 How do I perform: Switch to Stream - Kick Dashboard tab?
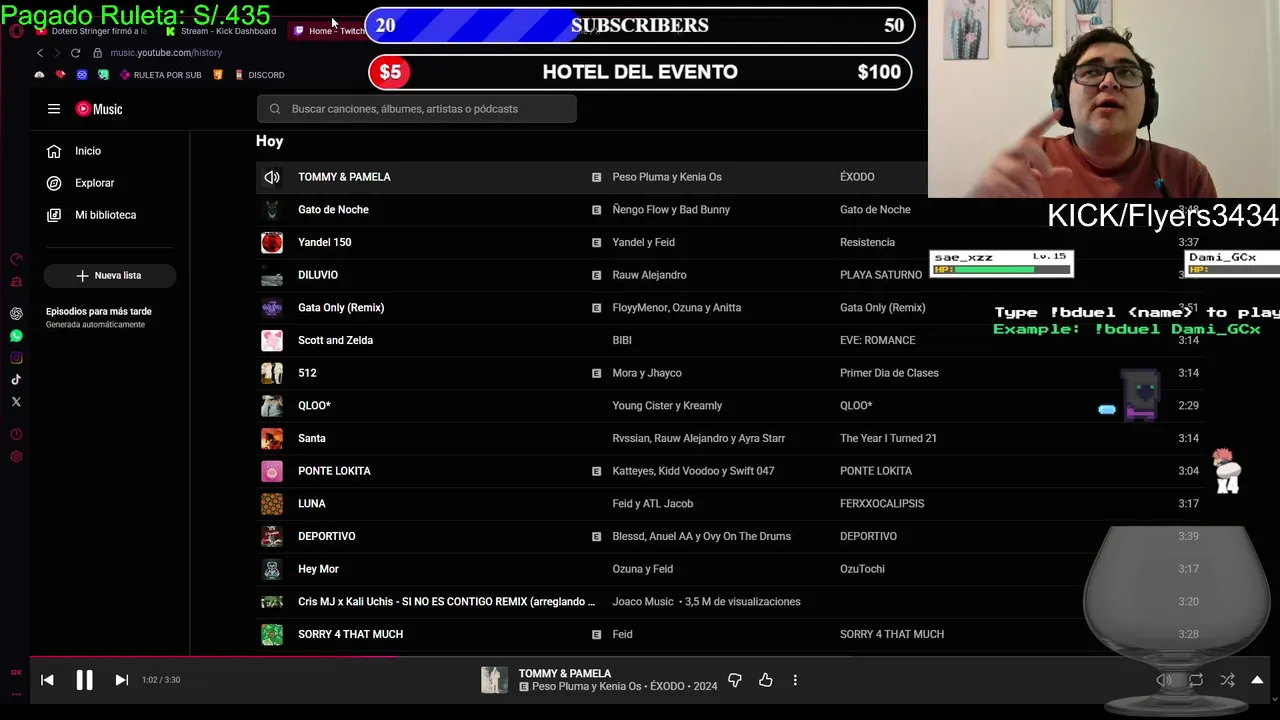click(x=222, y=31)
